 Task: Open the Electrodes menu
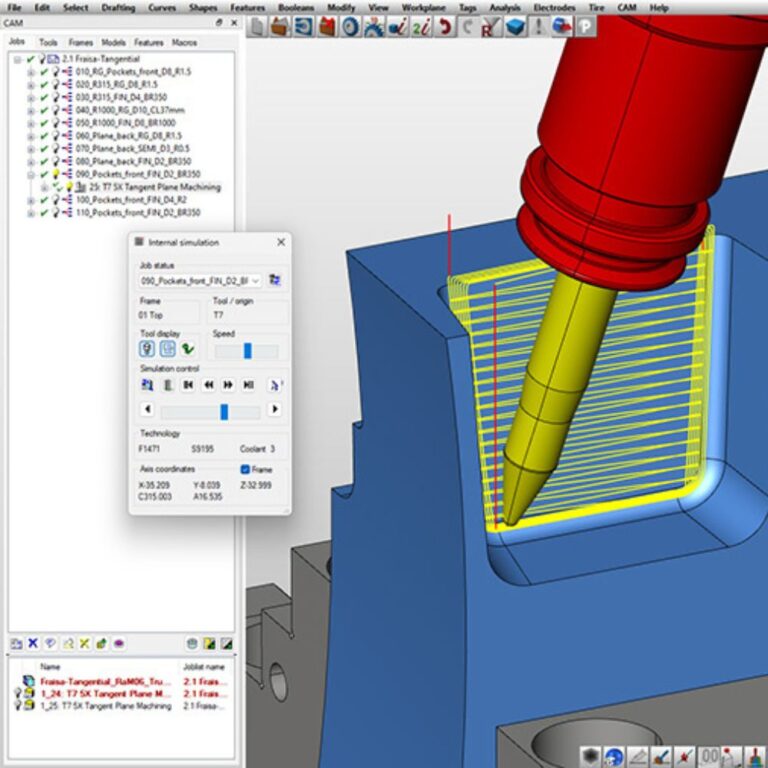pyautogui.click(x=553, y=7)
